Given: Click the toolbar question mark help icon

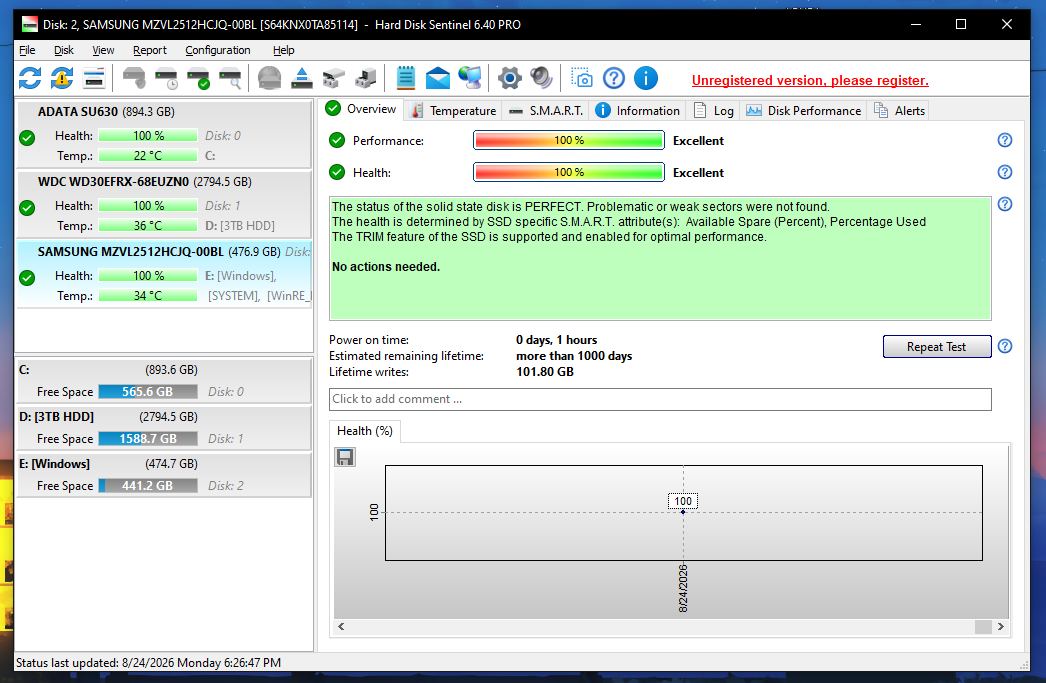Looking at the screenshot, I should [614, 79].
